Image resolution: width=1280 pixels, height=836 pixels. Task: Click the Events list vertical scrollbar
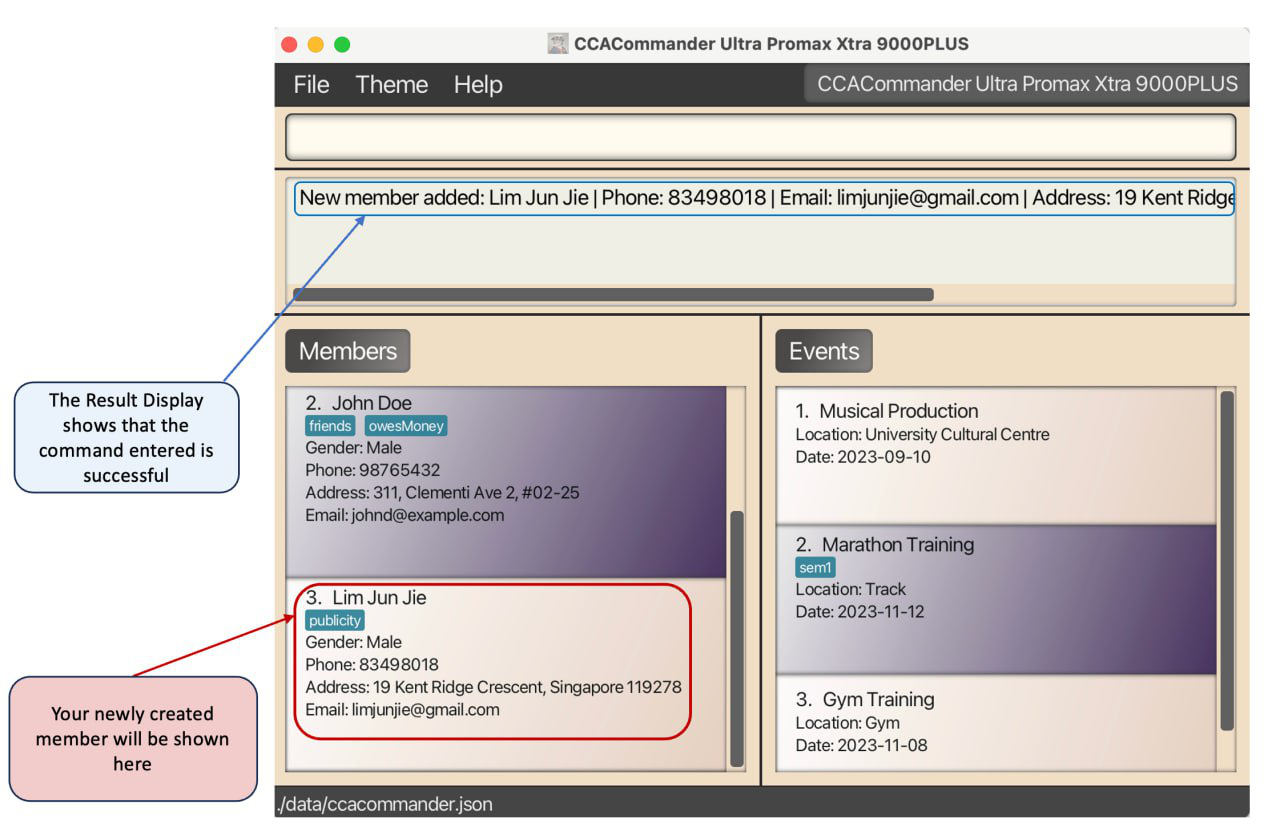pos(1227,560)
